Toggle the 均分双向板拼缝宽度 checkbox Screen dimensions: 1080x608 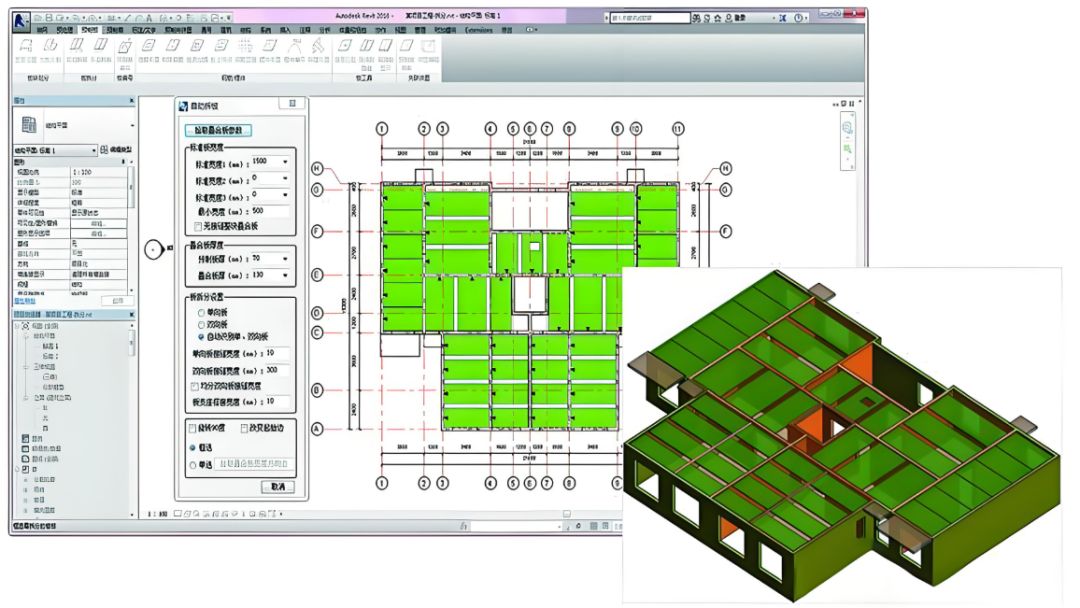[x=195, y=386]
